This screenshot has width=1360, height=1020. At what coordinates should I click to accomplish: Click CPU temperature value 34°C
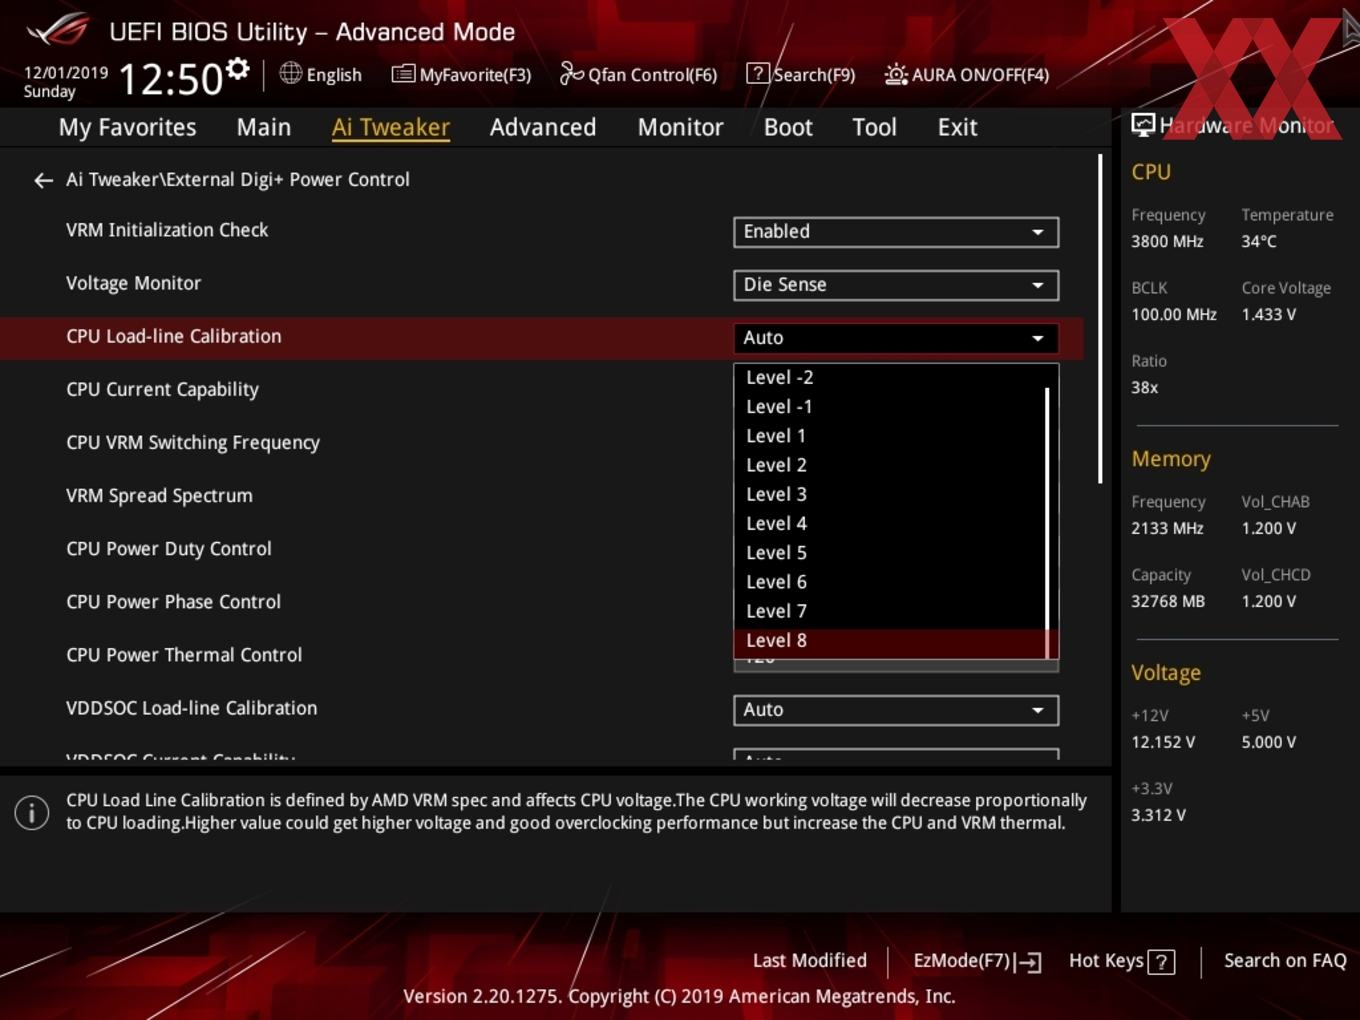pos(1259,241)
